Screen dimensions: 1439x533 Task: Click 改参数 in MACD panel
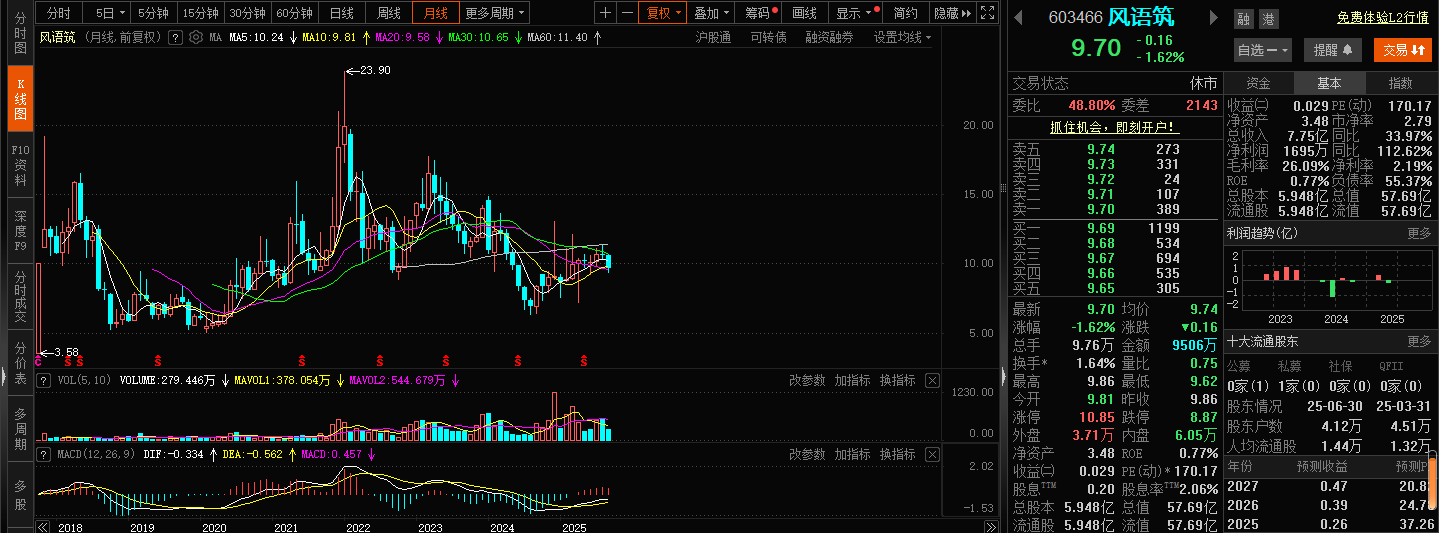point(807,454)
